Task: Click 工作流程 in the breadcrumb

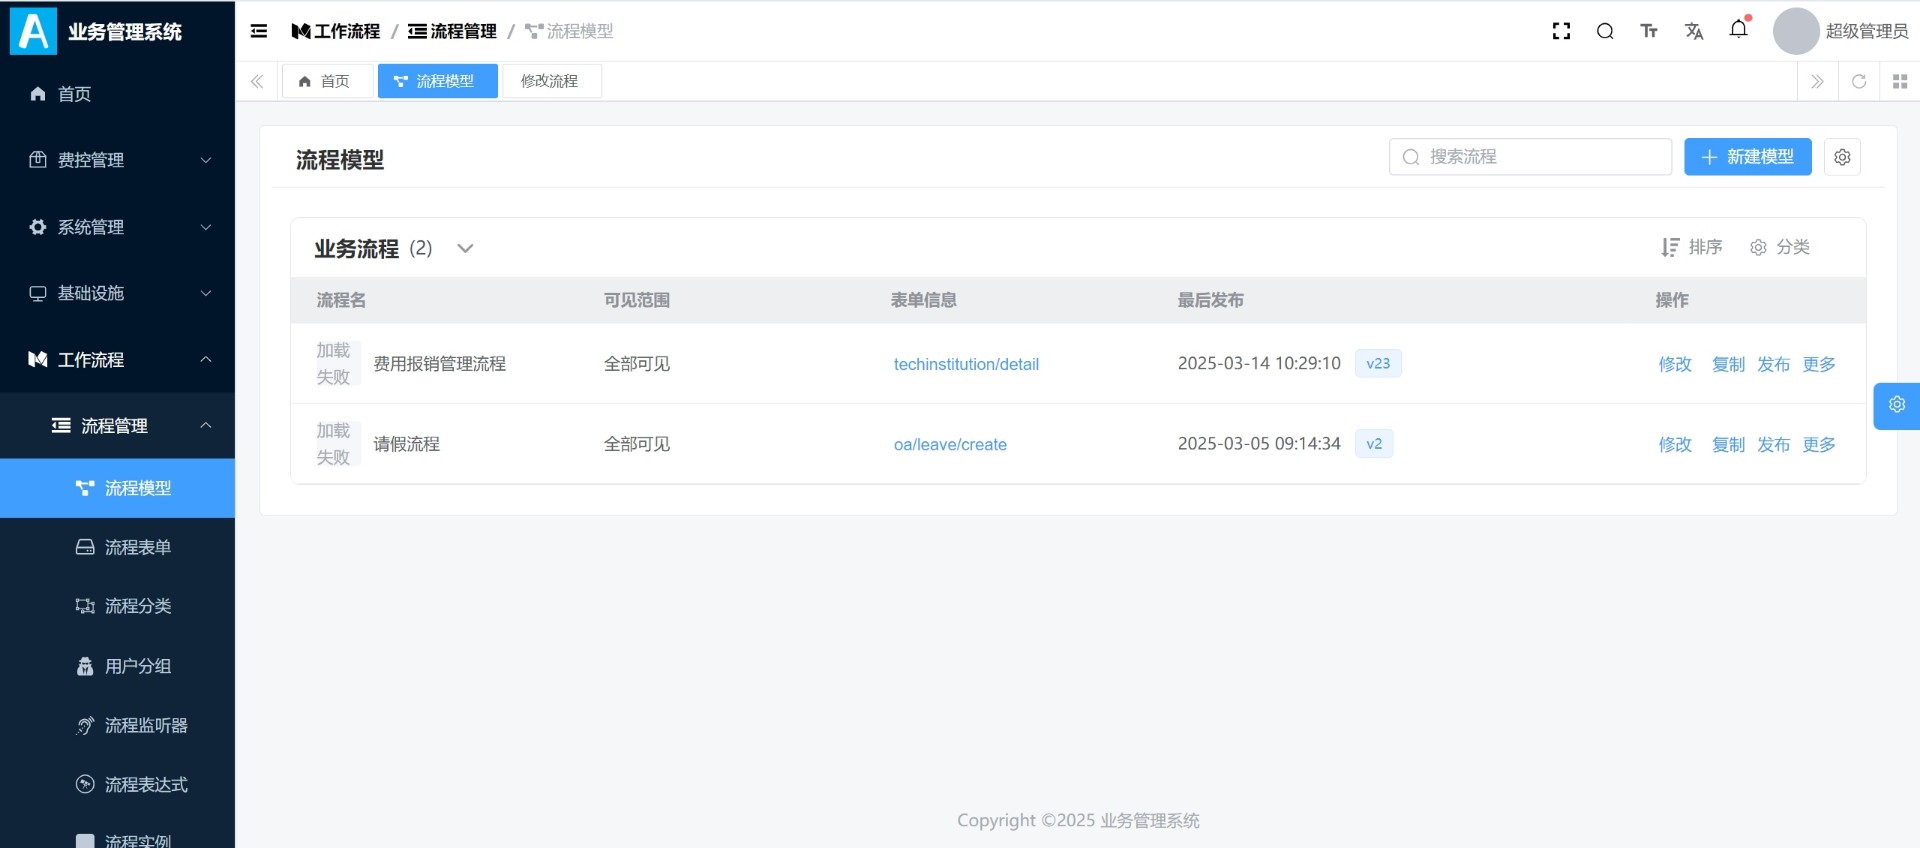Action: coord(336,31)
